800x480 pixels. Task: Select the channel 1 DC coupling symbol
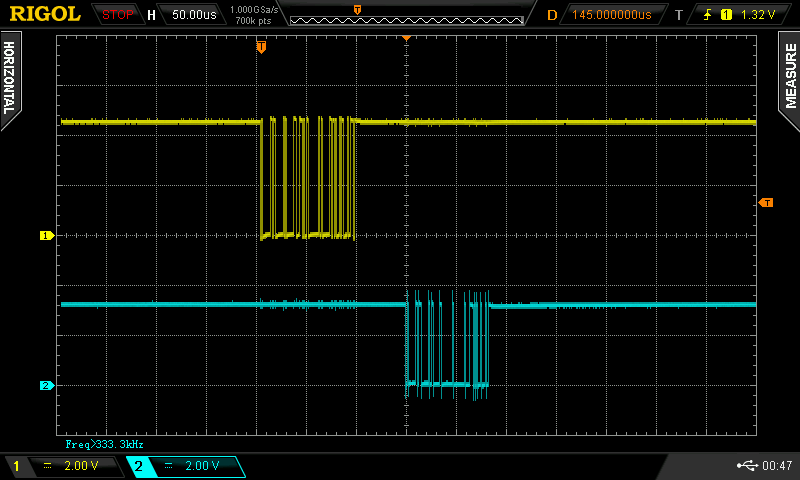coord(47,465)
